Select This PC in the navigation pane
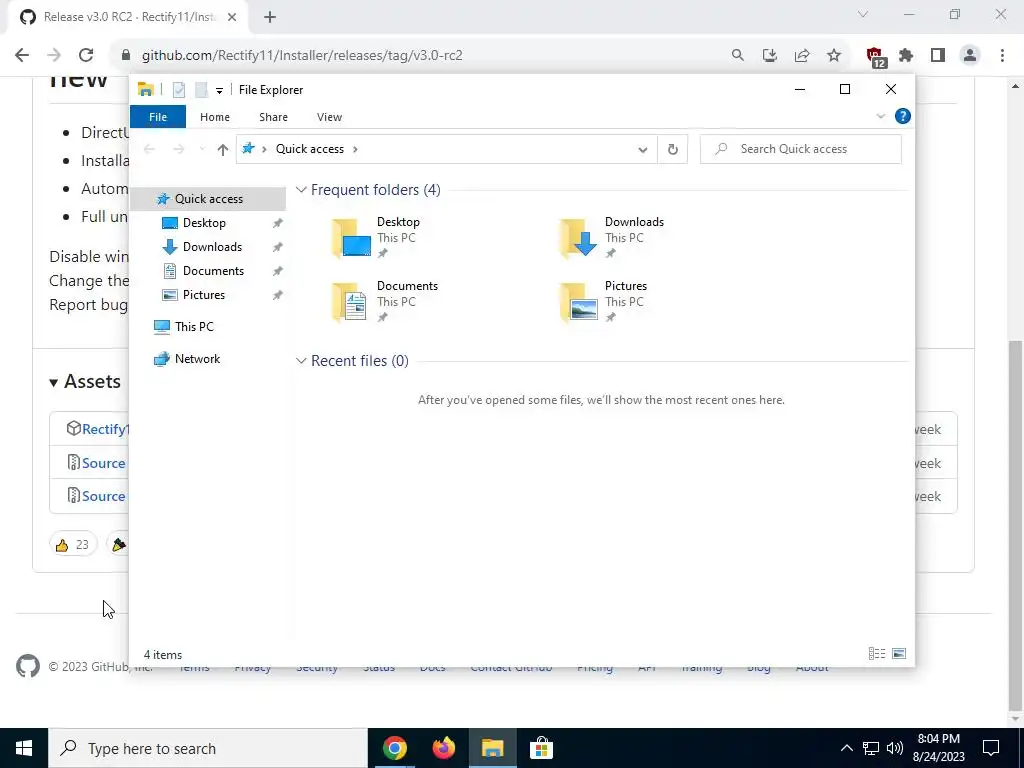The width and height of the screenshot is (1024, 768). point(194,327)
